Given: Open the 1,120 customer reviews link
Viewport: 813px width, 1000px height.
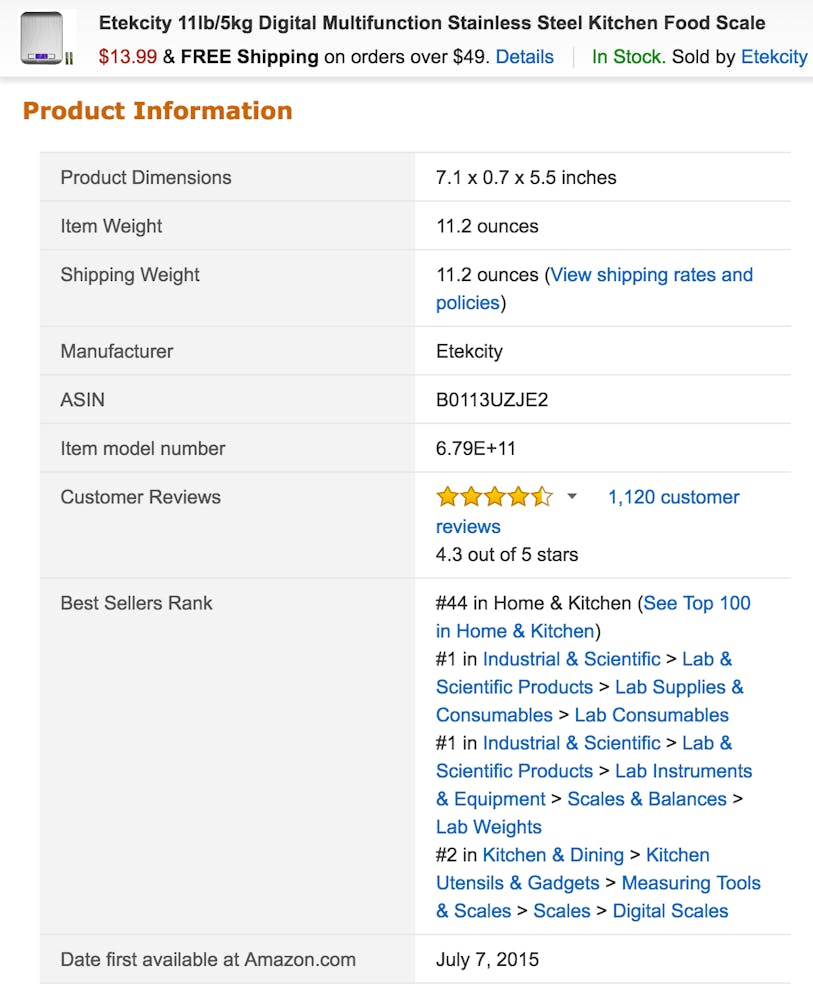Looking at the screenshot, I should (x=673, y=497).
